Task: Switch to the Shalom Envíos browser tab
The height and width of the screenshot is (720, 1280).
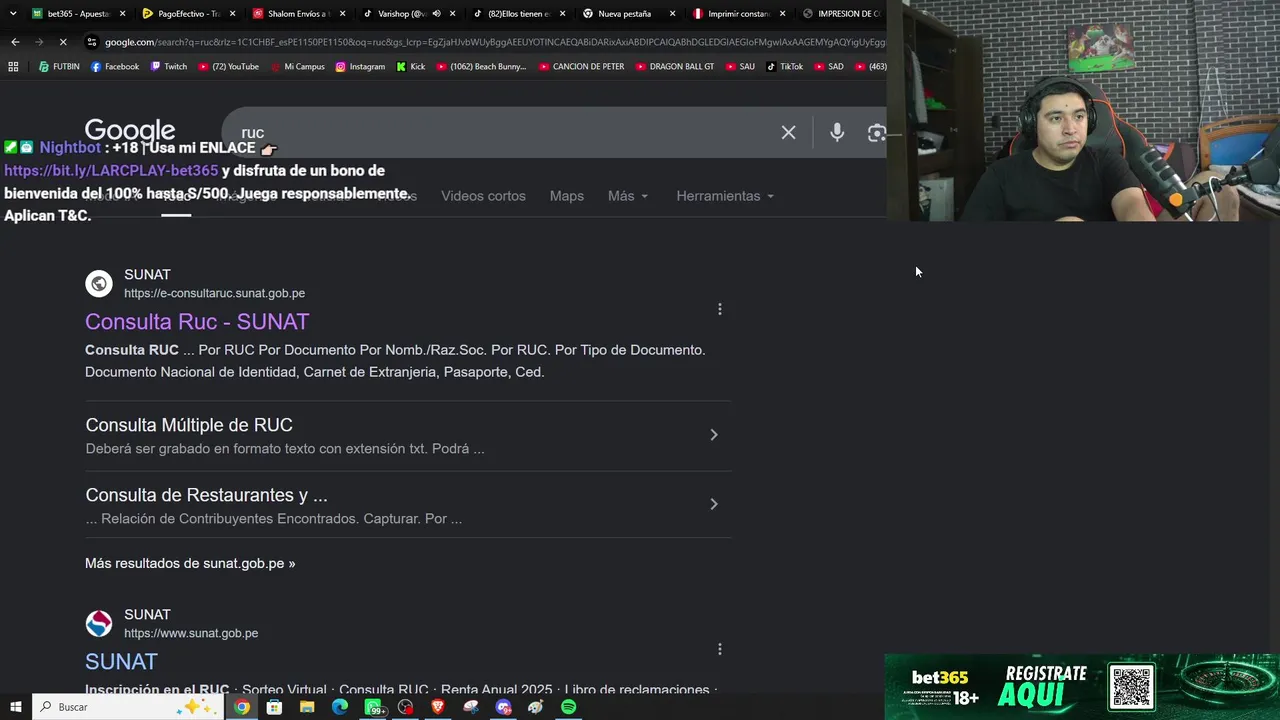Action: pyautogui.click(x=298, y=14)
